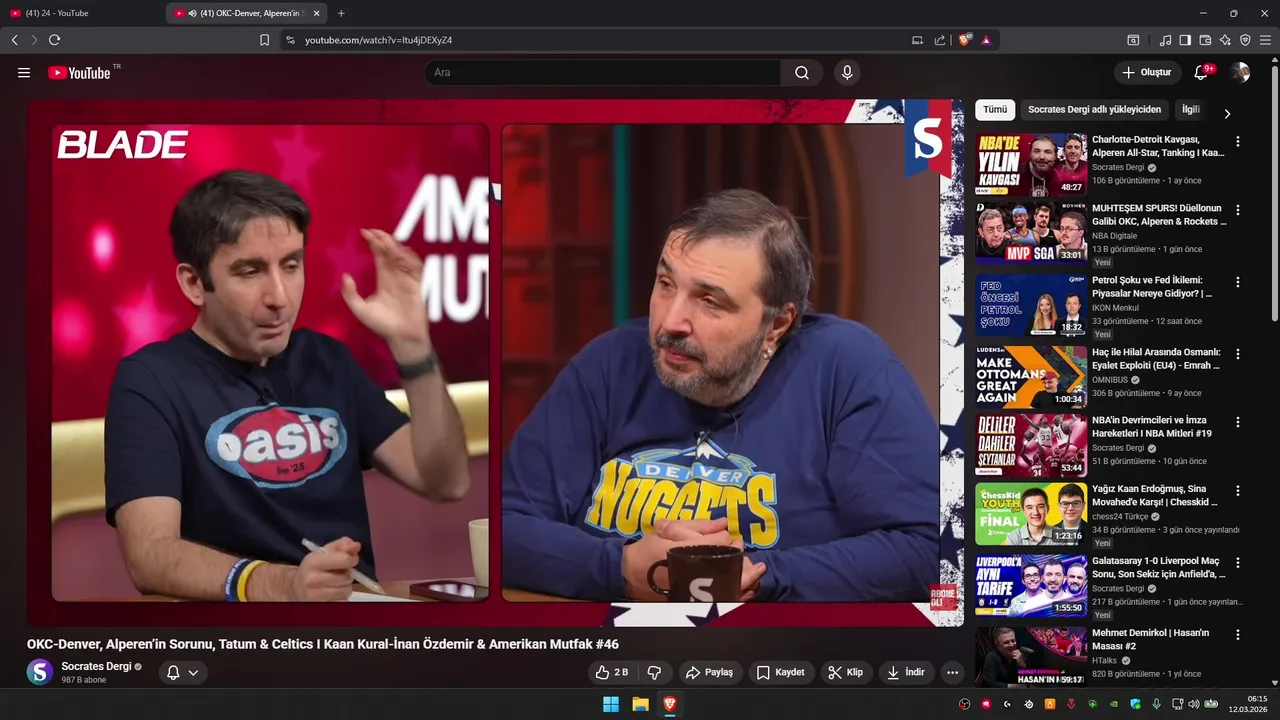Expand the subscription notification bell dropdown
This screenshot has height=720, width=1280.
pos(183,672)
